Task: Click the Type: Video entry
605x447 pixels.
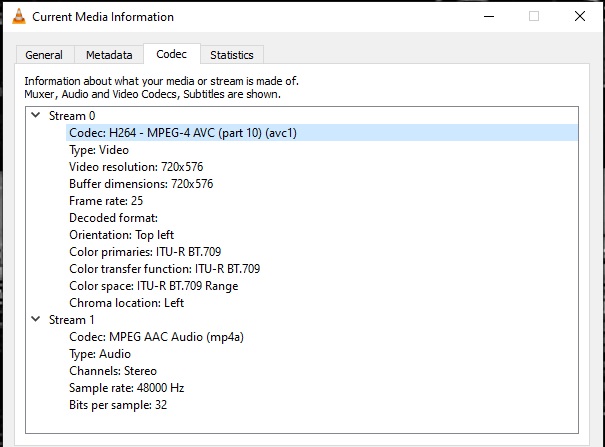Action: tap(99, 150)
